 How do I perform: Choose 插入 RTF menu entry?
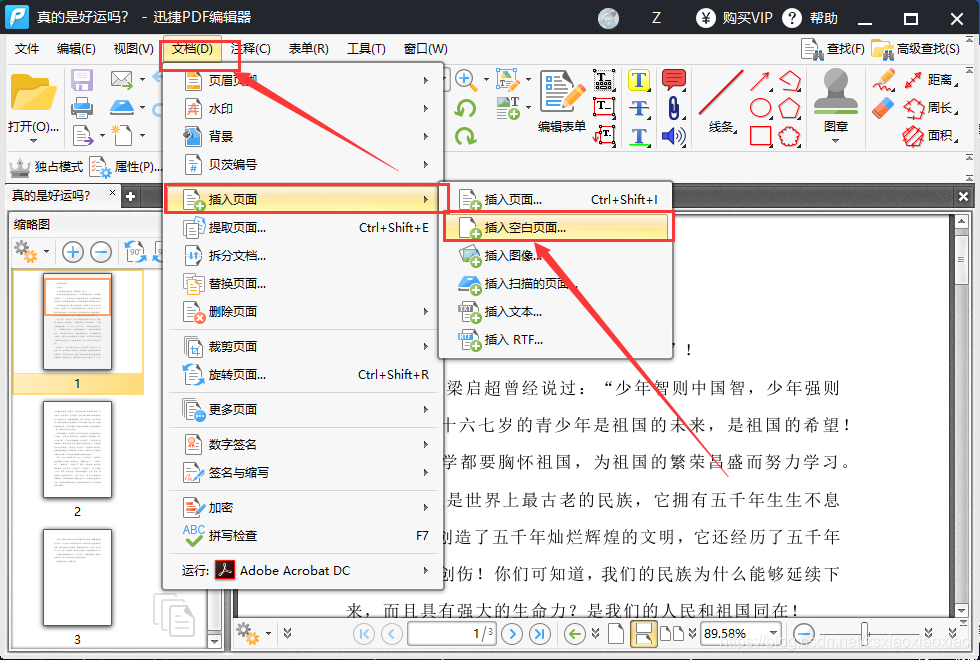(556, 339)
